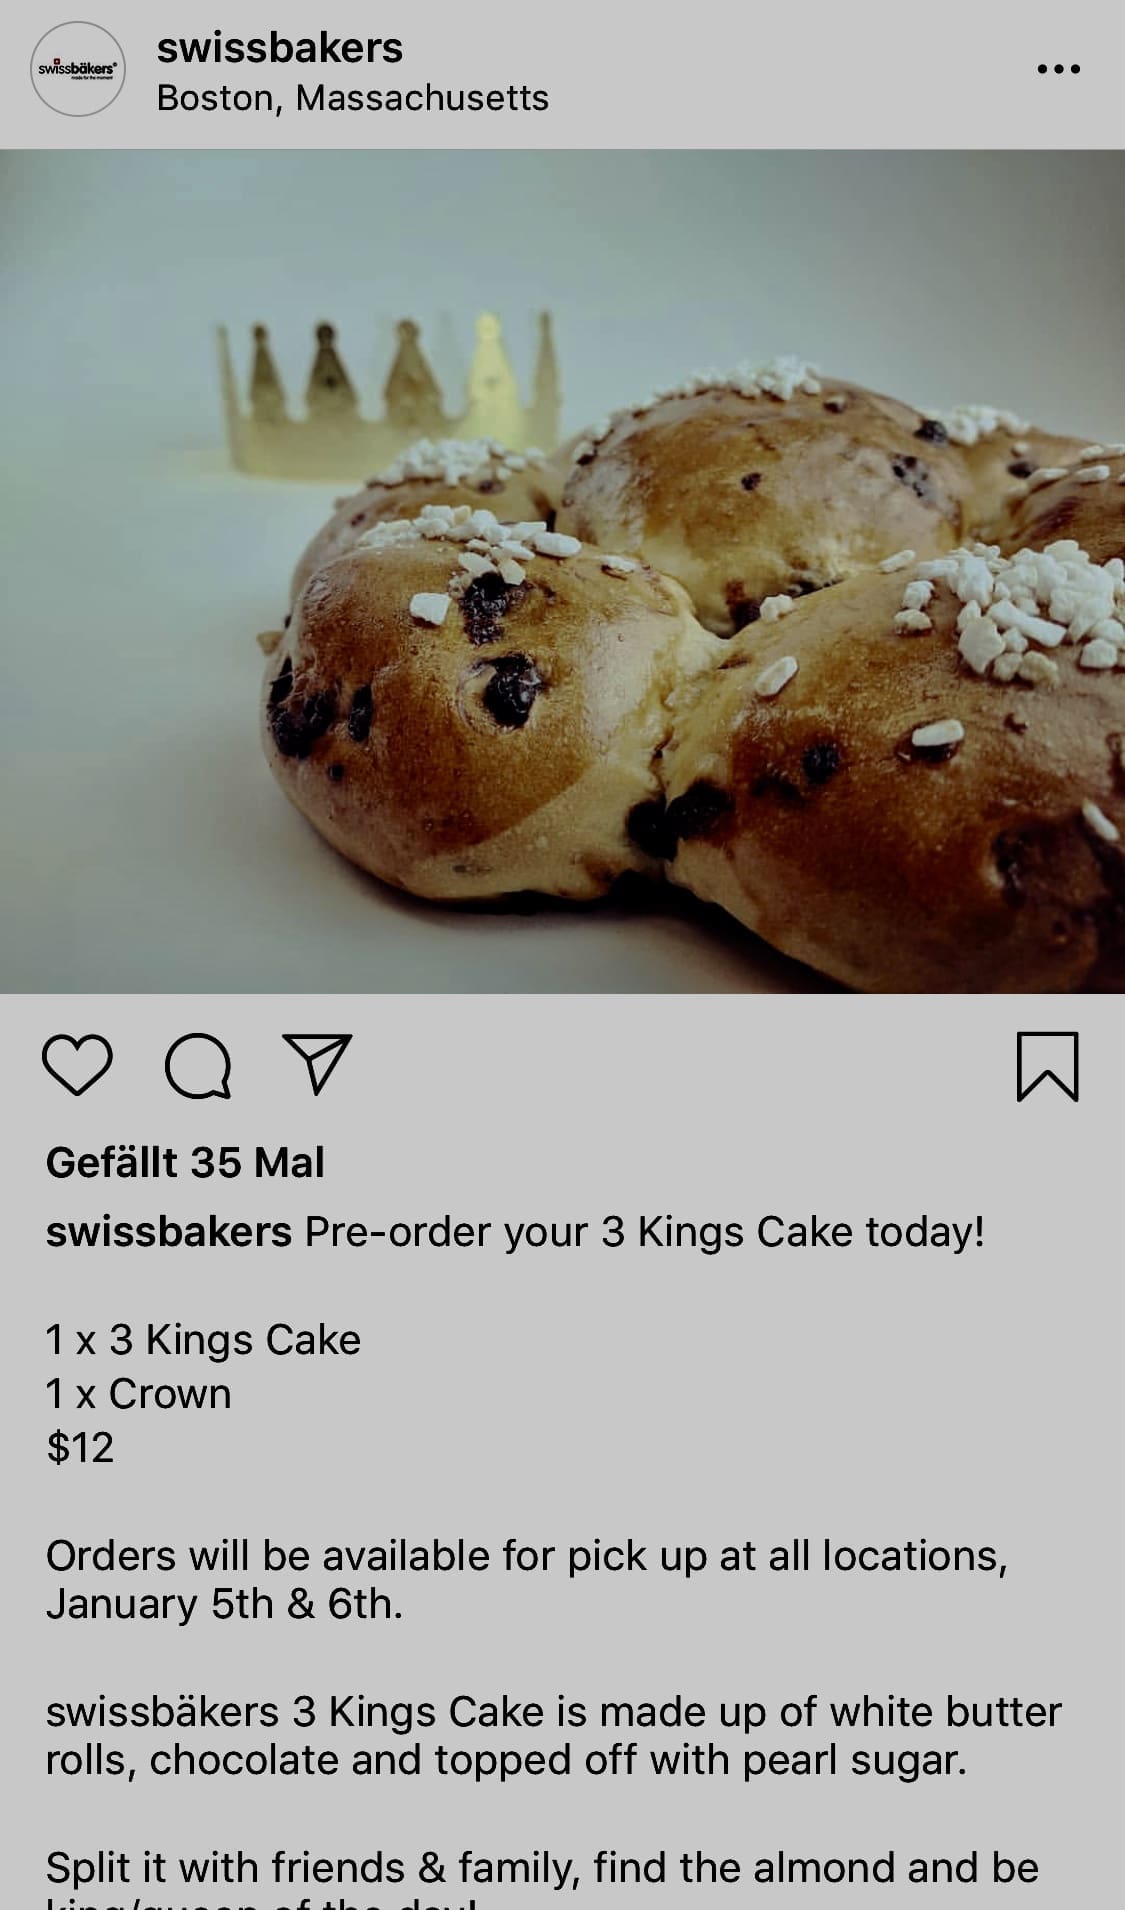Image resolution: width=1125 pixels, height=1910 pixels.
Task: Tap pickup dates 'January 5th & 6th.' text
Action: (x=225, y=1604)
